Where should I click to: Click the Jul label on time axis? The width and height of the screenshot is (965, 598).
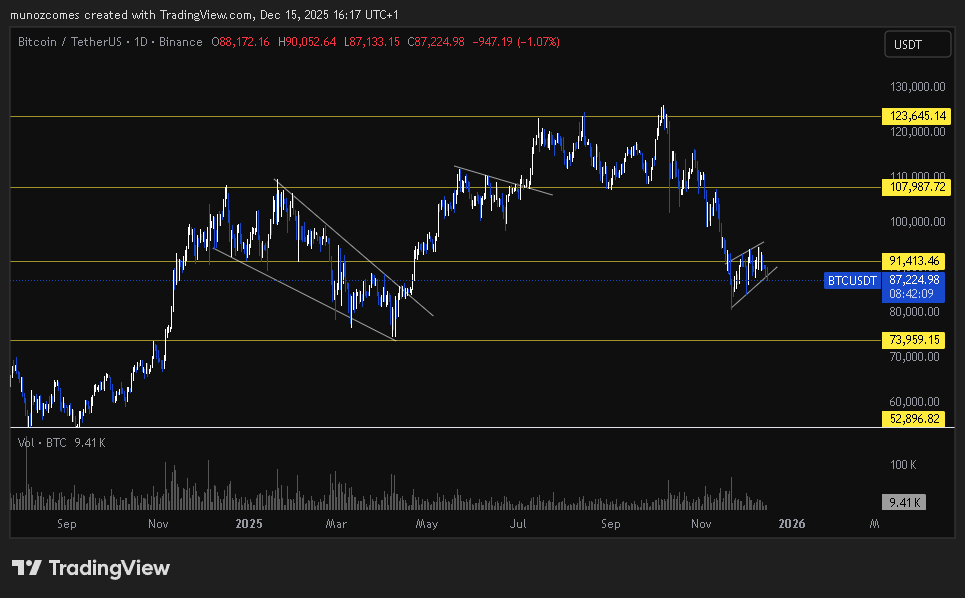coord(518,524)
